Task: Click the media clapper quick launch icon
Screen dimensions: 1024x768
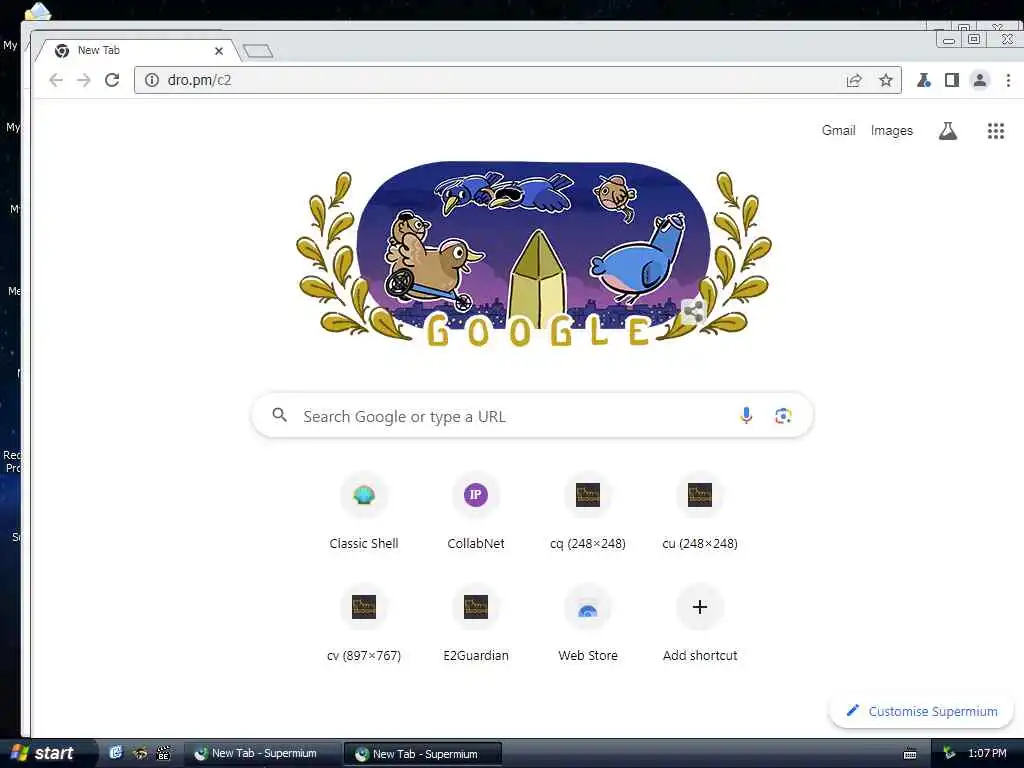Action: point(163,753)
